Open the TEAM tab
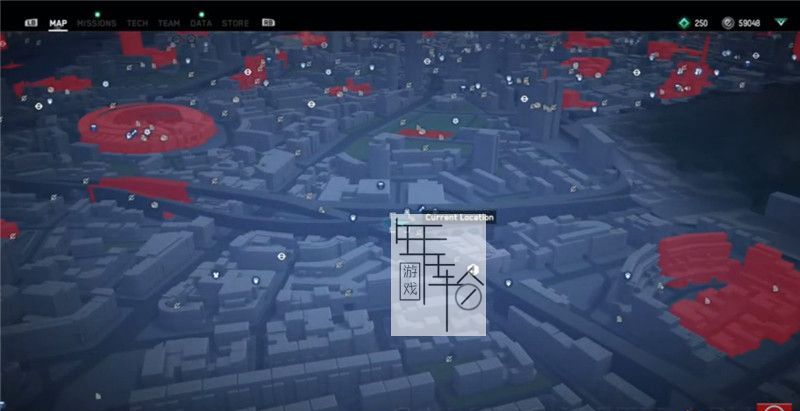This screenshot has height=411, width=800. coord(169,23)
